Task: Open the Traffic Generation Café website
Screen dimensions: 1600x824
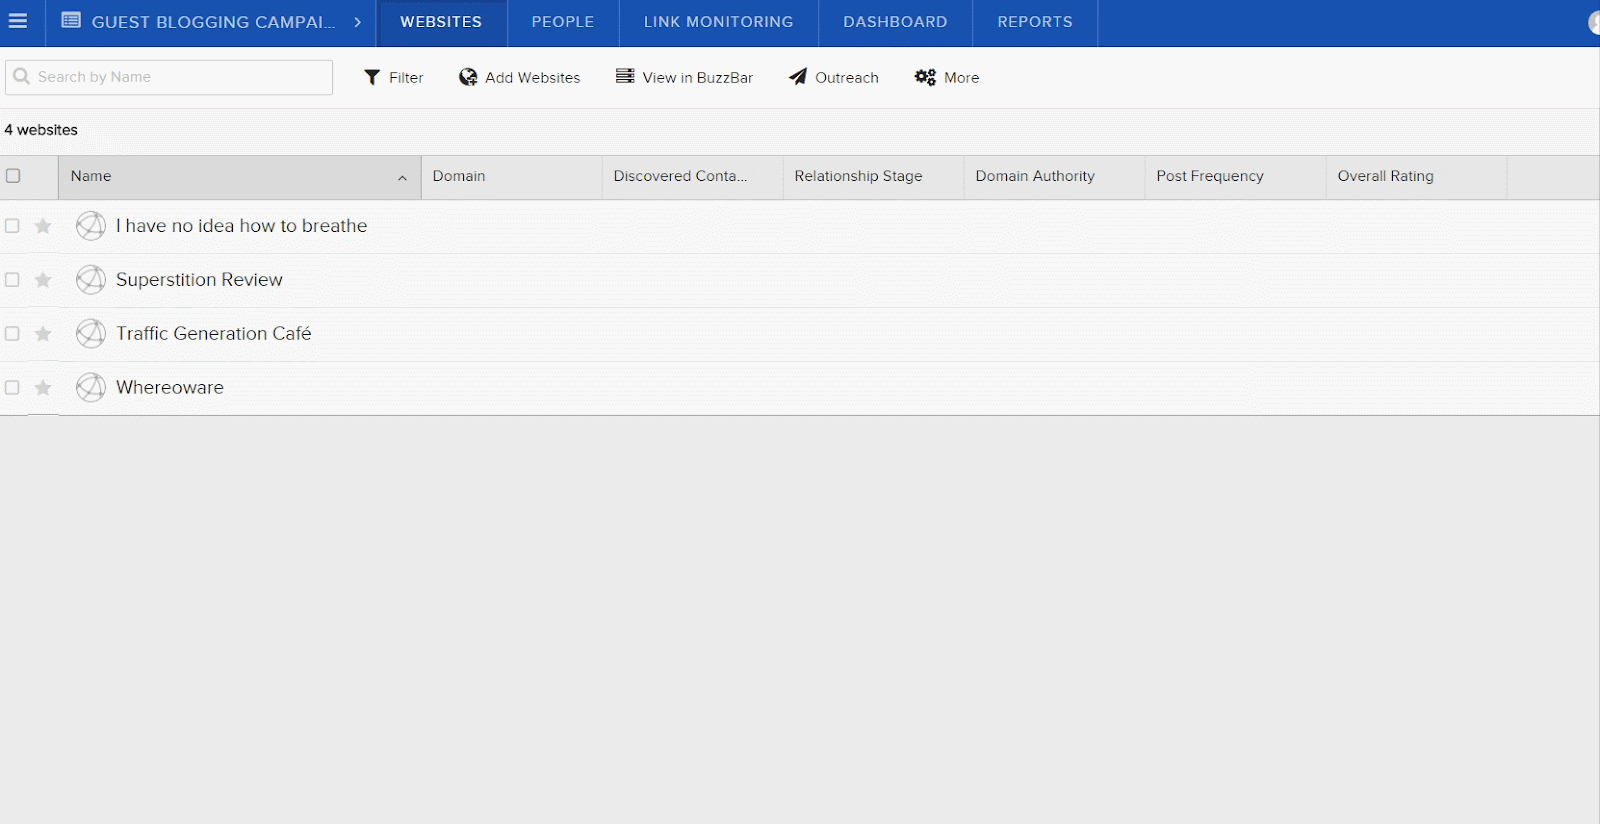Action: pyautogui.click(x=213, y=333)
